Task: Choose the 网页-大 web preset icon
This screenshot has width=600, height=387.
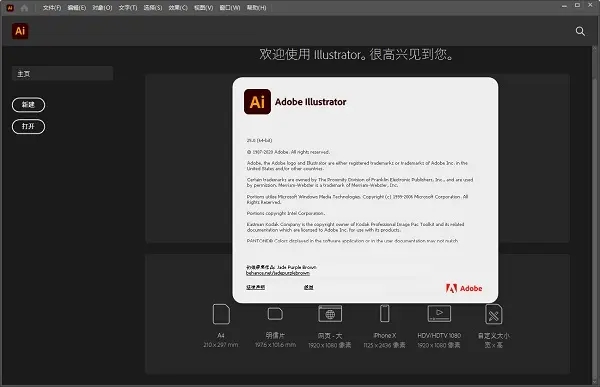Action: pos(330,314)
